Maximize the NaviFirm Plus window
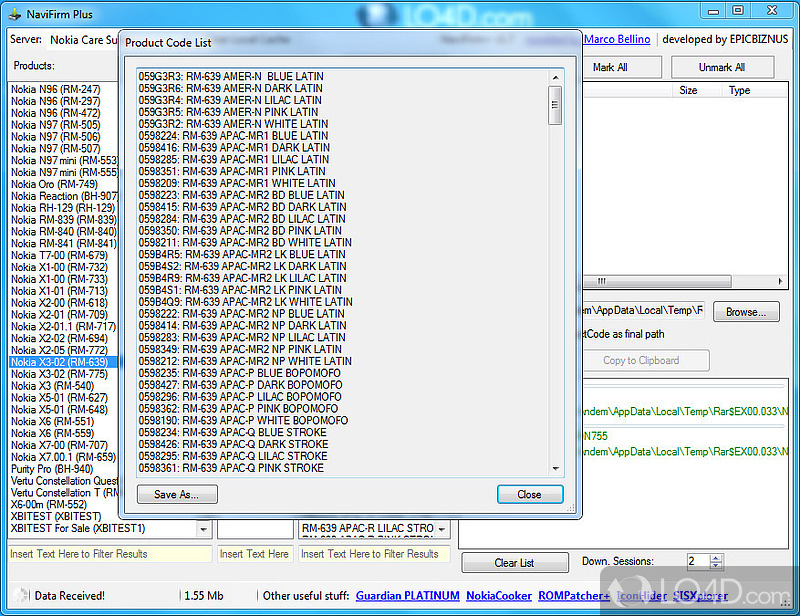Viewport: 800px width, 616px height. pos(738,11)
